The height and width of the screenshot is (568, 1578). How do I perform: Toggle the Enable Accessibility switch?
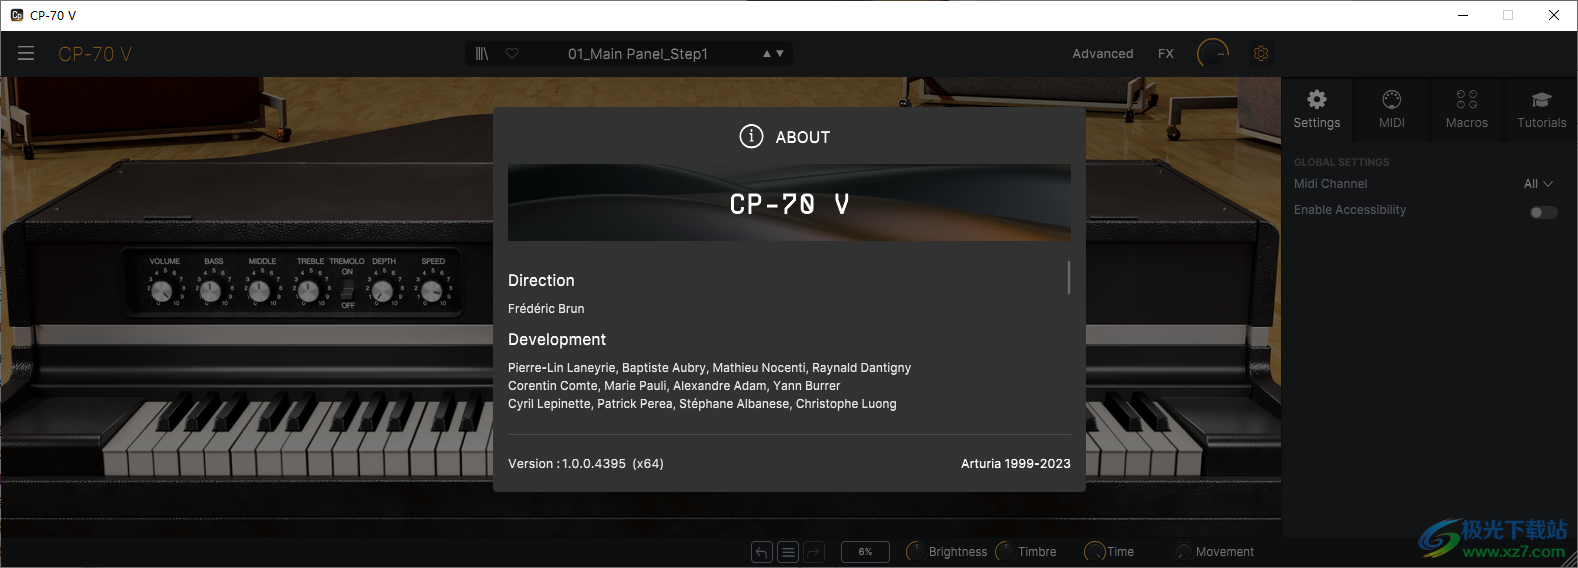pyautogui.click(x=1544, y=212)
